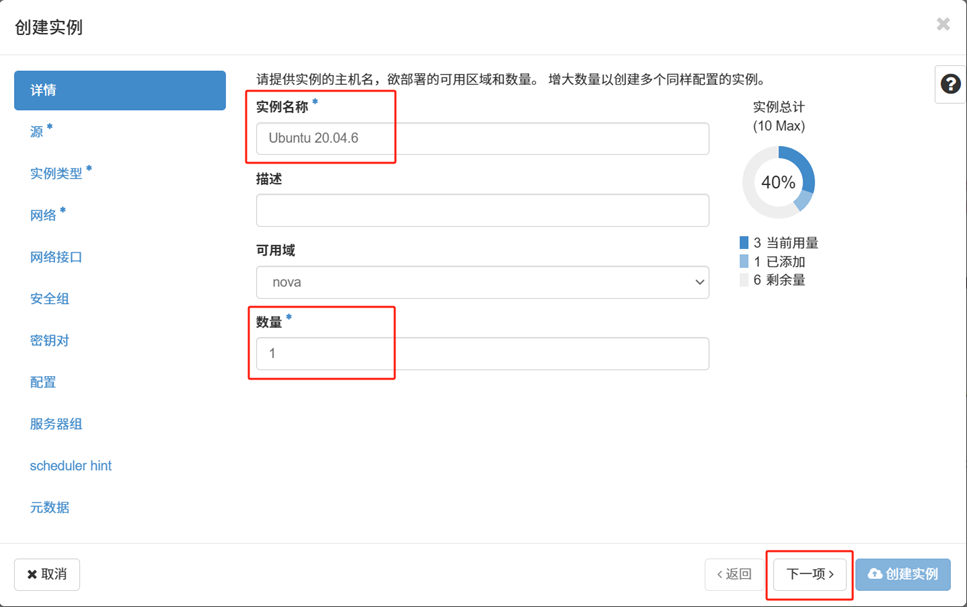Expand the 可用域 nova dropdown

point(482,283)
